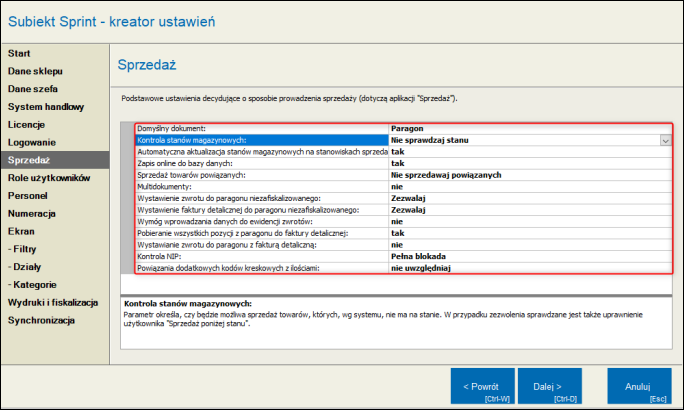Click the Paragon value cell
Screen dimensions: 684x410
pyautogui.click(x=530, y=129)
